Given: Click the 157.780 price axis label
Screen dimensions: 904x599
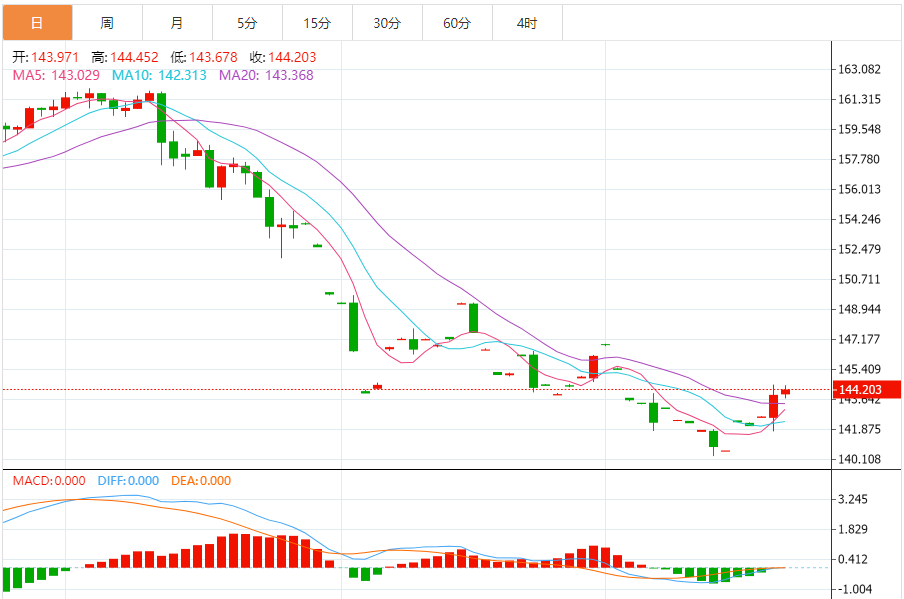Looking at the screenshot, I should click(x=859, y=159).
